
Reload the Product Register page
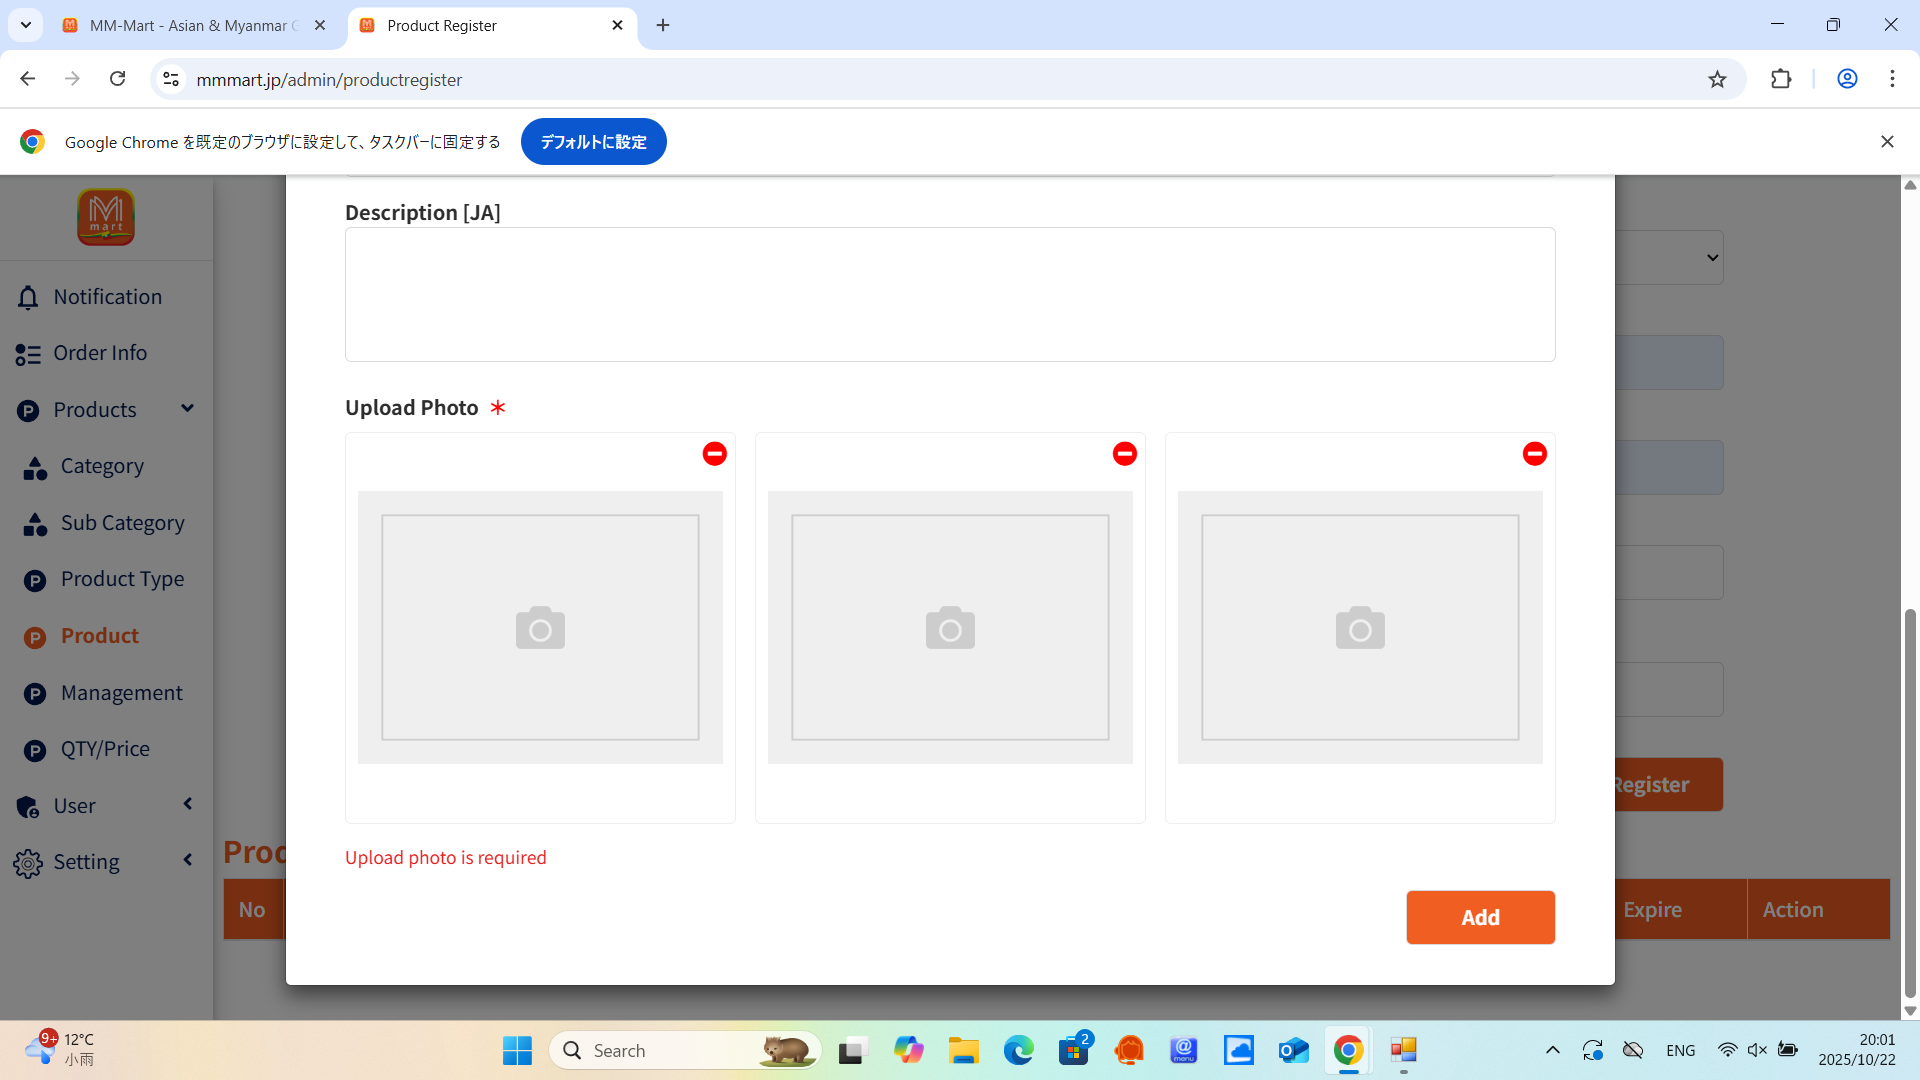click(x=117, y=79)
